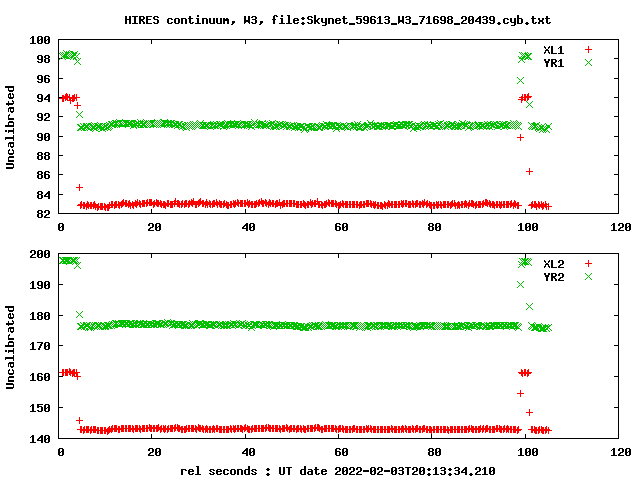This screenshot has height=480, width=640.
Task: Click the 96 y-axis tick label
Action: [43, 79]
